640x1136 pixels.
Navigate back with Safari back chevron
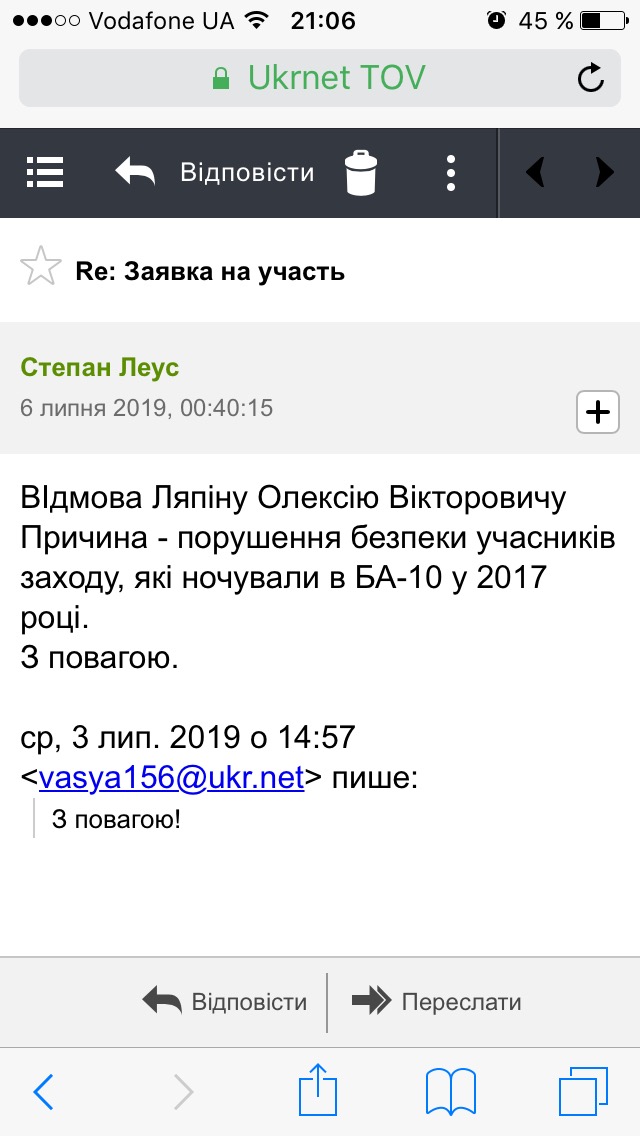click(x=43, y=1091)
